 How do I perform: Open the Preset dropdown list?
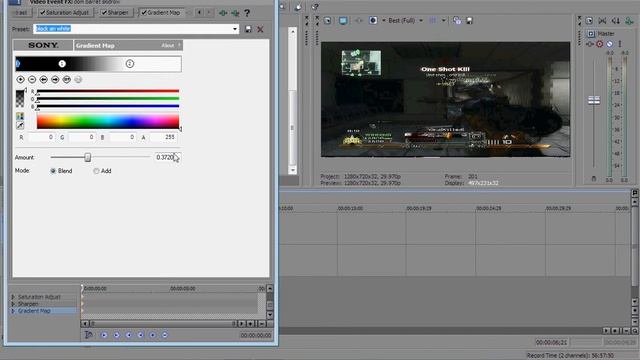235,29
